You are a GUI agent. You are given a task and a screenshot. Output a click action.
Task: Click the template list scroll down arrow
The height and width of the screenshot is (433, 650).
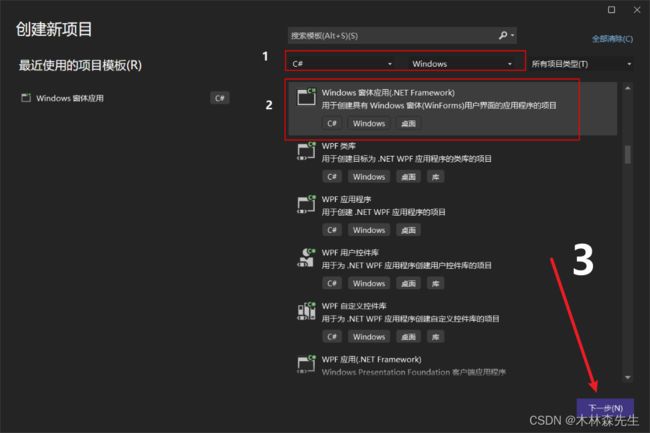coord(628,377)
